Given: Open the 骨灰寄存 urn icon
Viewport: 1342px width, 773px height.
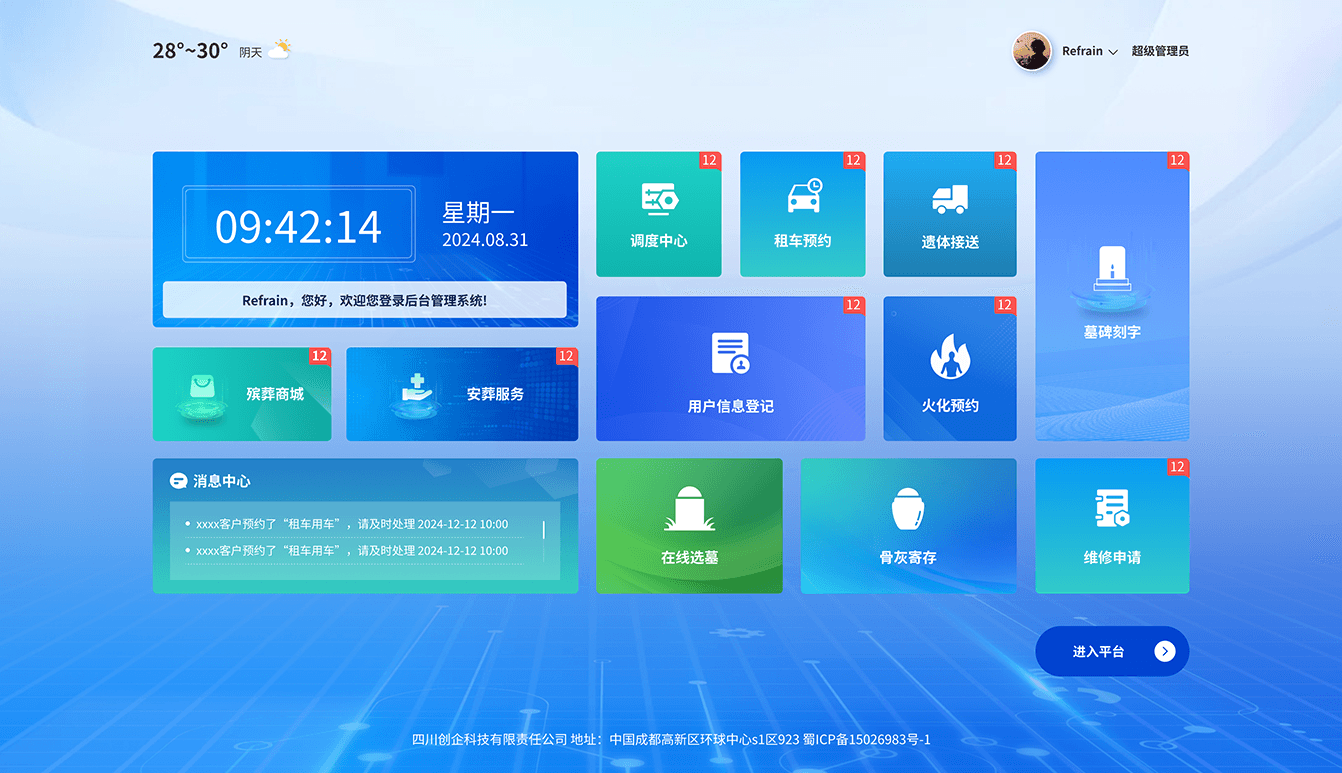Looking at the screenshot, I should click(908, 510).
